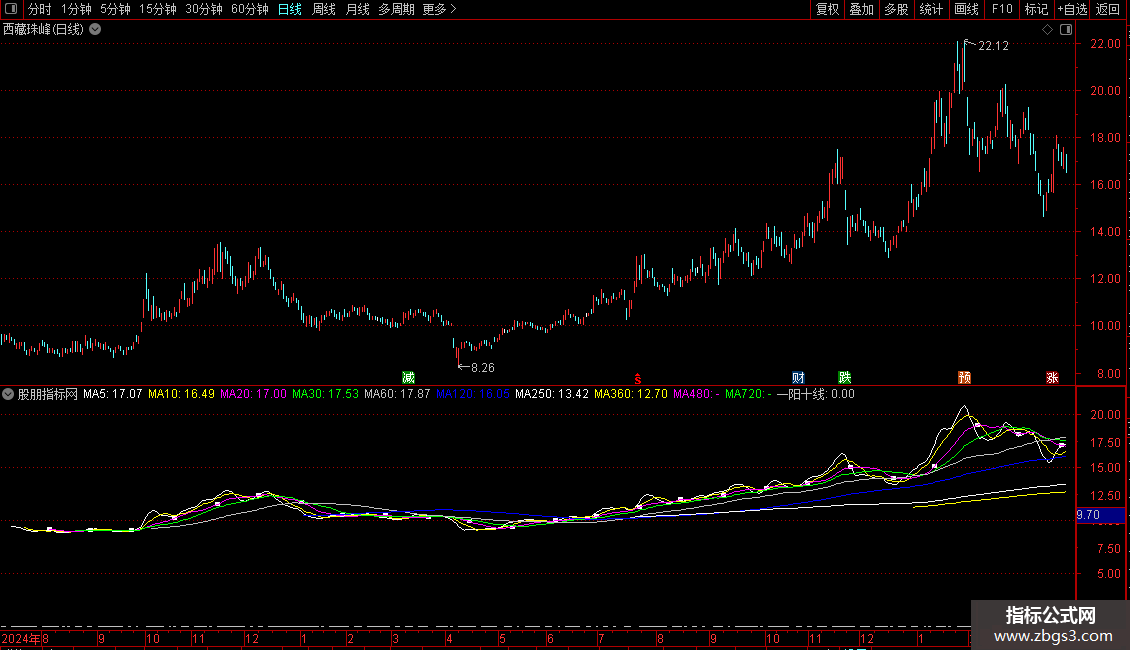Screen dimensions: 1130x650
Task: Click the 22.12 high price annotation
Action: point(993,45)
